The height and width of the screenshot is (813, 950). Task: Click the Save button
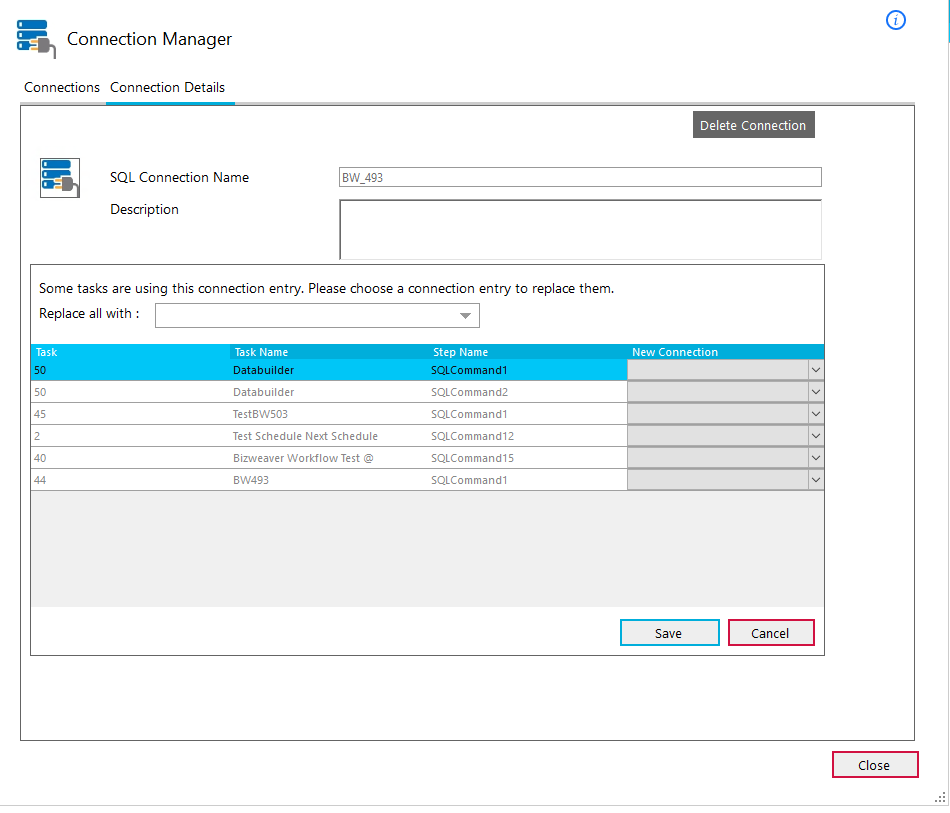(669, 633)
